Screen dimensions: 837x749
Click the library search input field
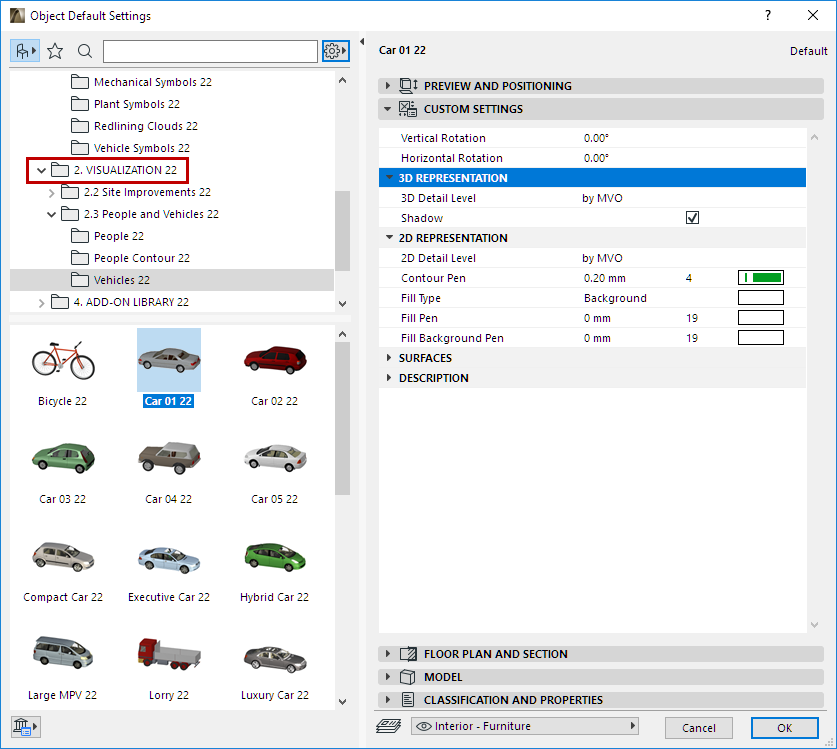point(210,51)
